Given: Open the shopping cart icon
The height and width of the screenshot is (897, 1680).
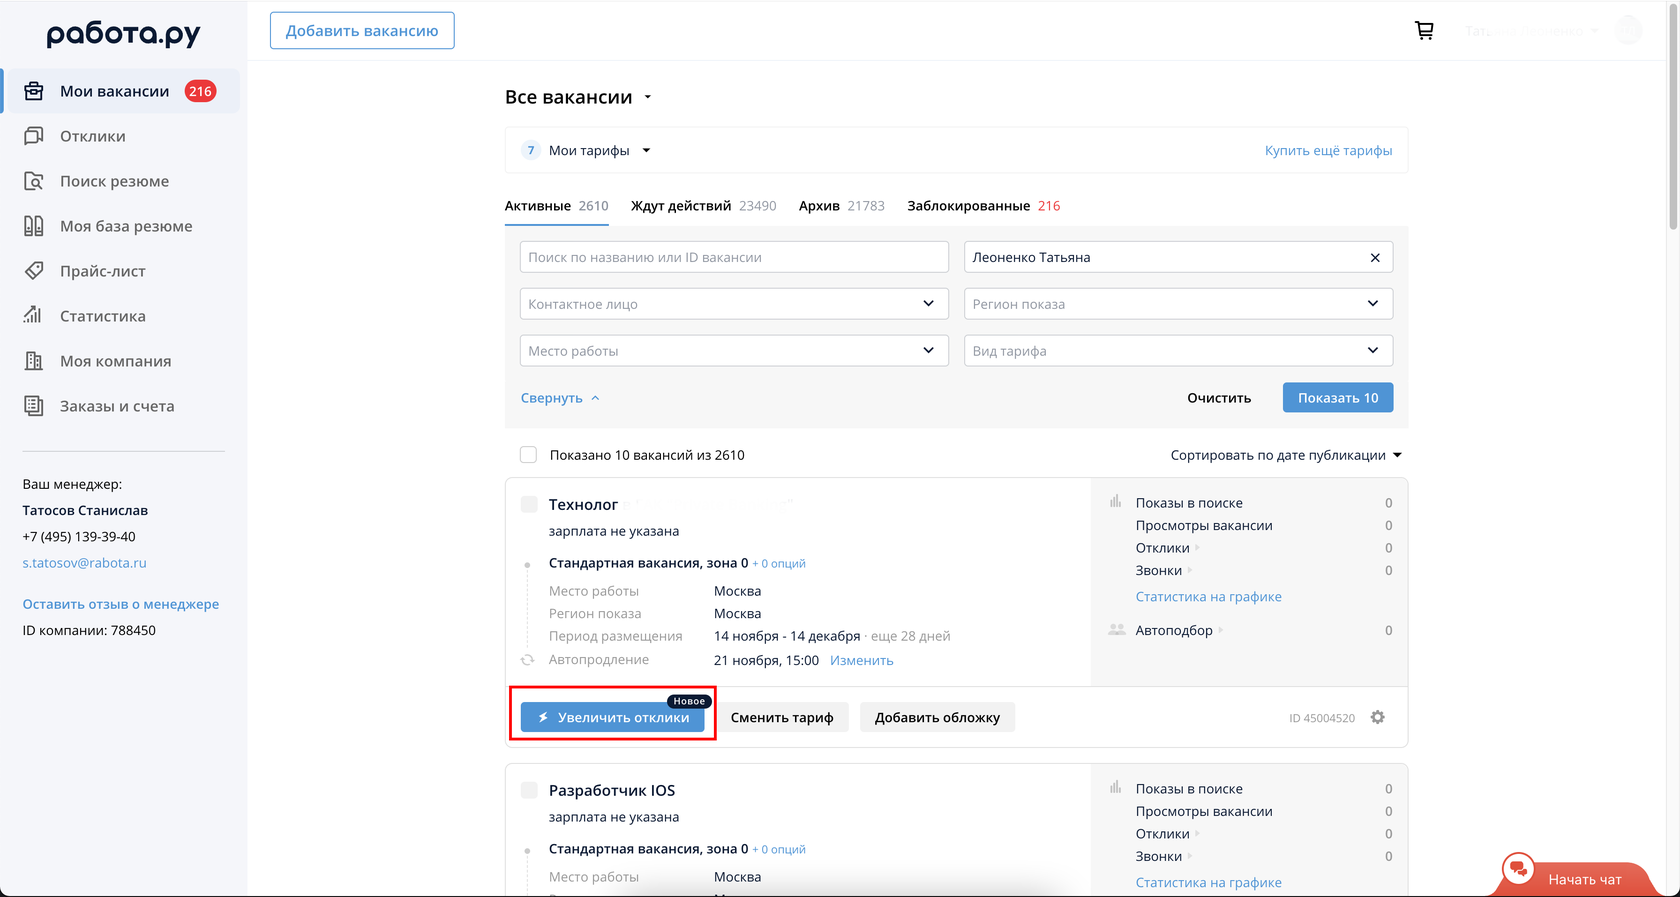Looking at the screenshot, I should (x=1424, y=31).
